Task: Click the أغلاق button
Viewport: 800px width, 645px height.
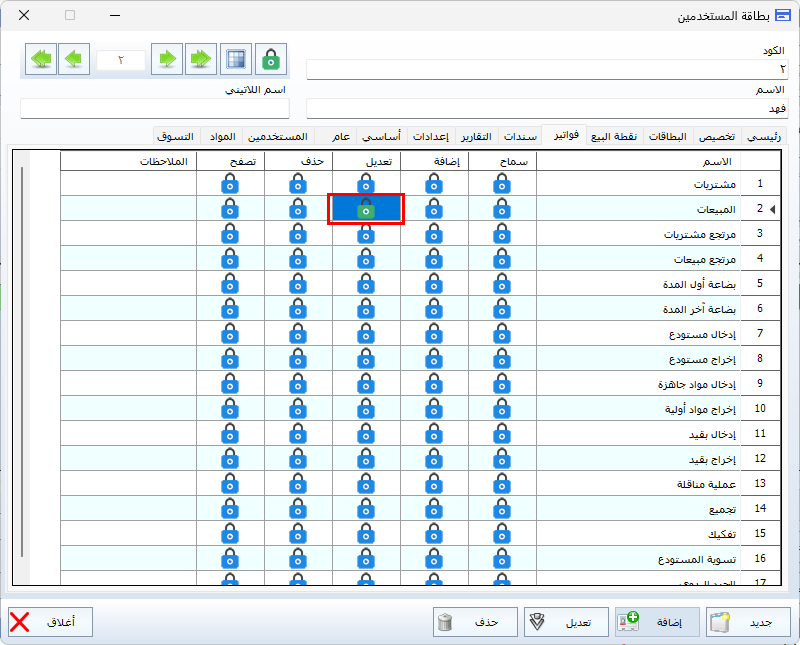Action: [50, 622]
